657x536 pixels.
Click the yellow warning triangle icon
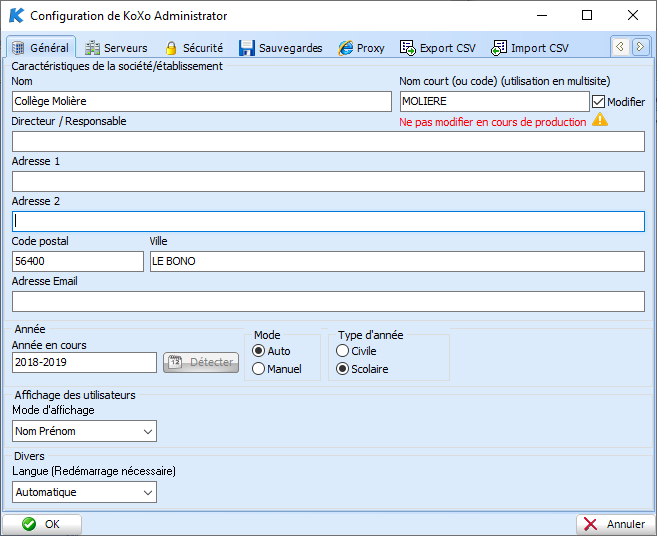(x=600, y=120)
